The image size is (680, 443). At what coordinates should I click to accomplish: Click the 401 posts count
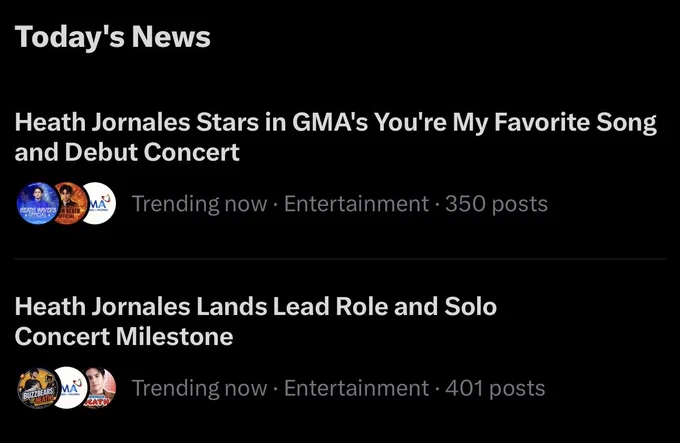coord(495,388)
